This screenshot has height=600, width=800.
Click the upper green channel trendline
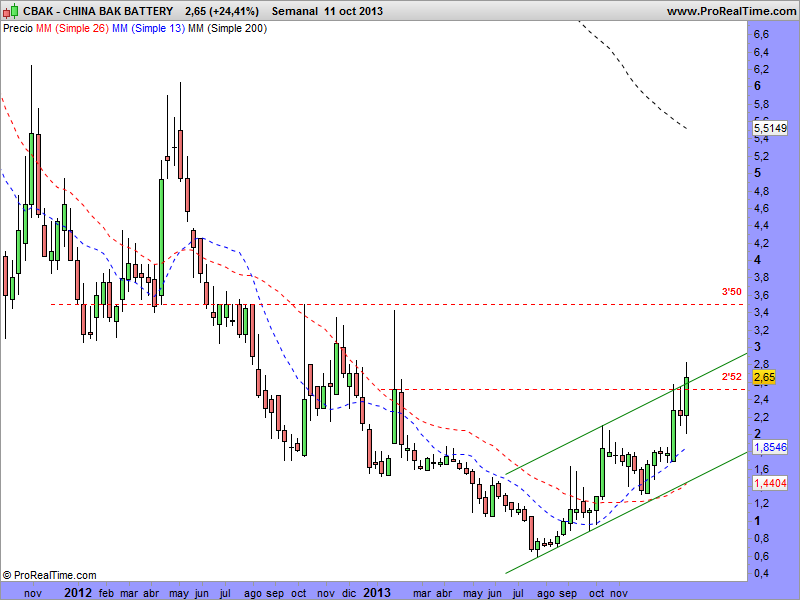[x=626, y=413]
